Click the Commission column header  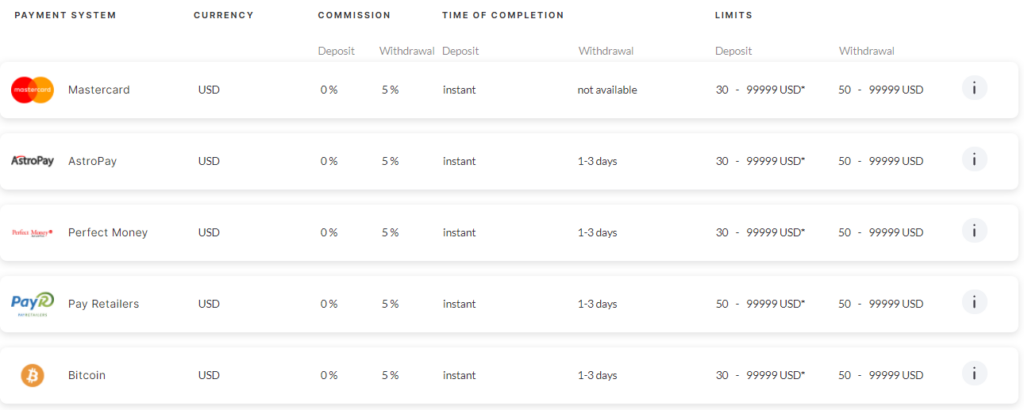point(354,15)
